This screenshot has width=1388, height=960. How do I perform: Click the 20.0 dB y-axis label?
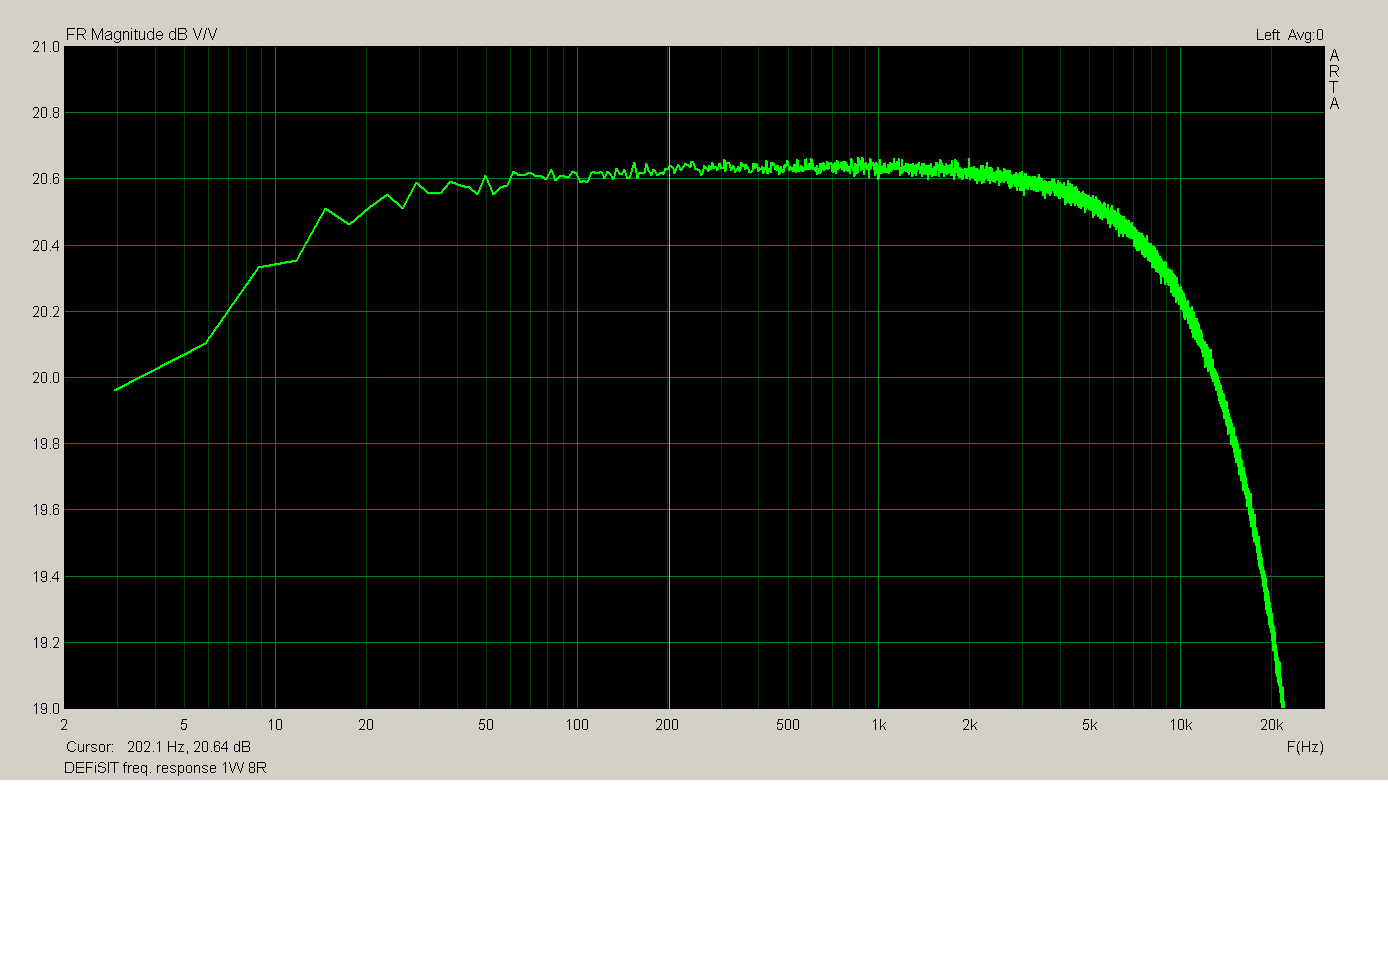(x=46, y=378)
